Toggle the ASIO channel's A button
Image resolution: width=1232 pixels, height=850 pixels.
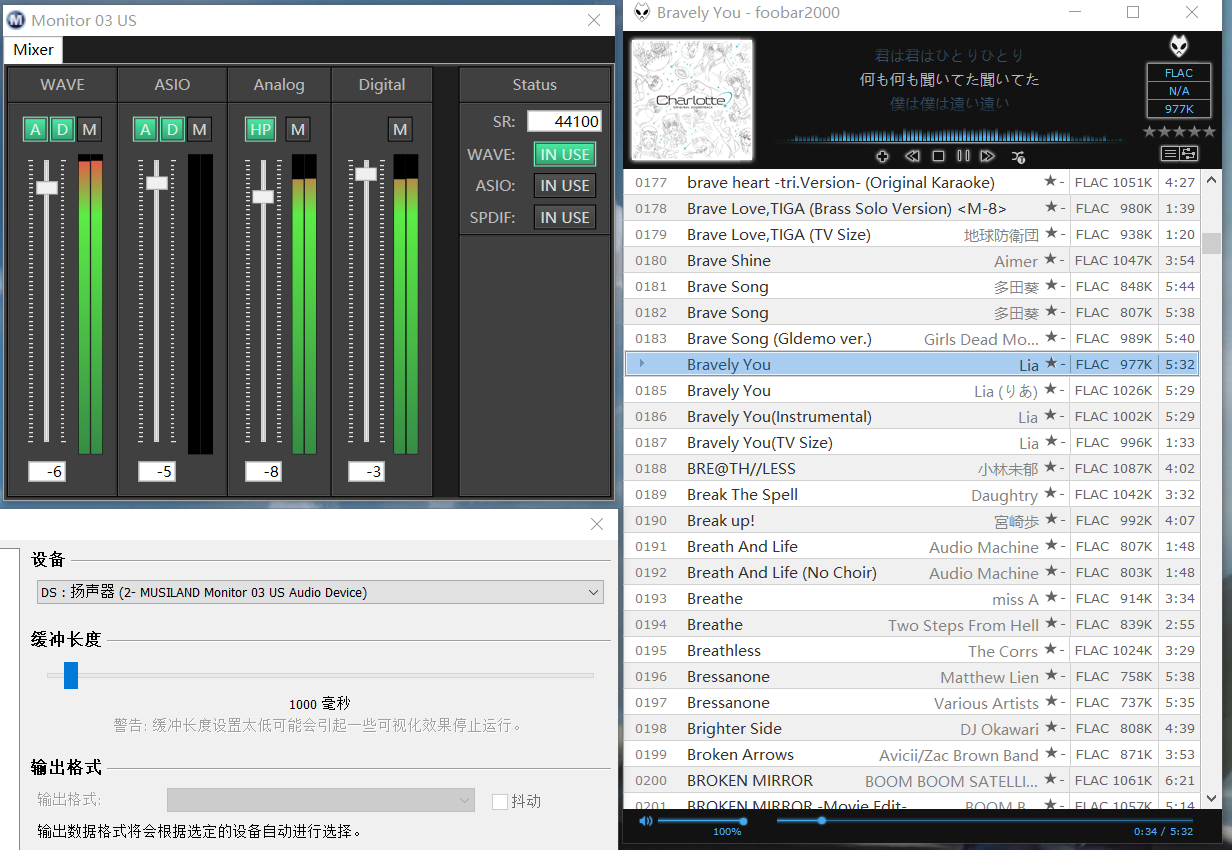tap(146, 129)
